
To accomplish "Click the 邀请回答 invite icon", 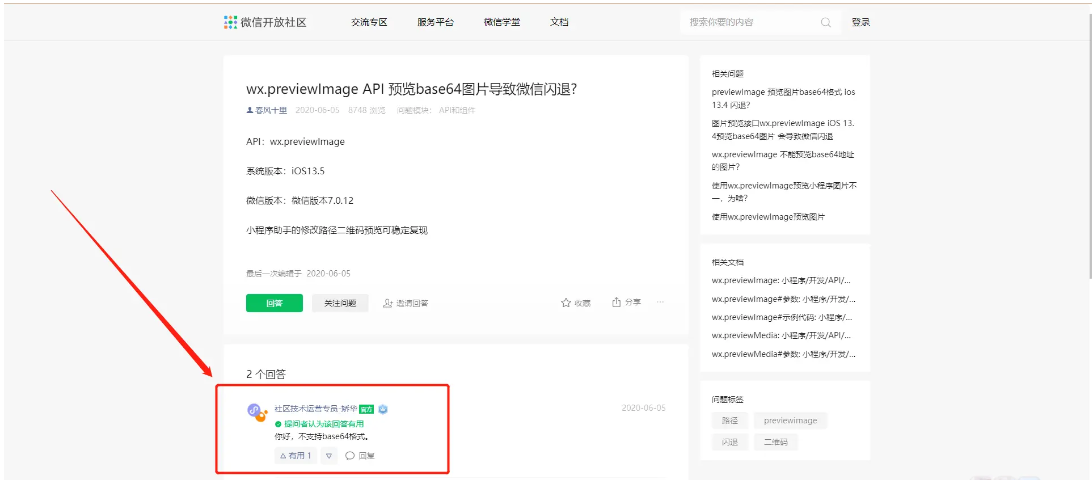I will coord(388,303).
